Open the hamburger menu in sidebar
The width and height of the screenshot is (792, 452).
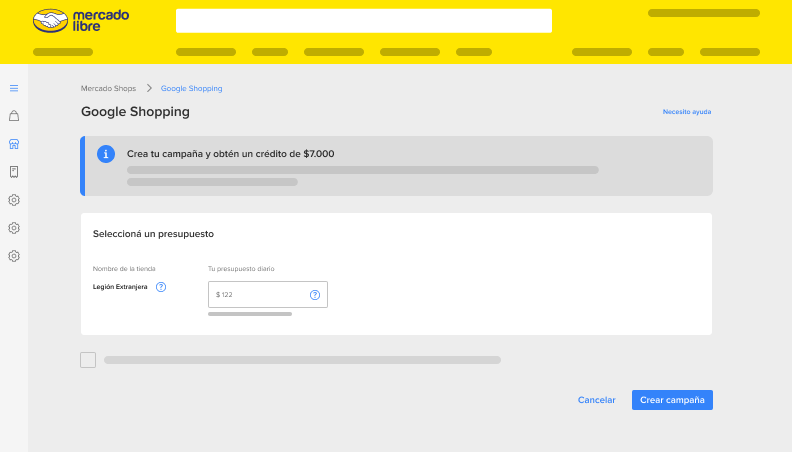click(14, 88)
